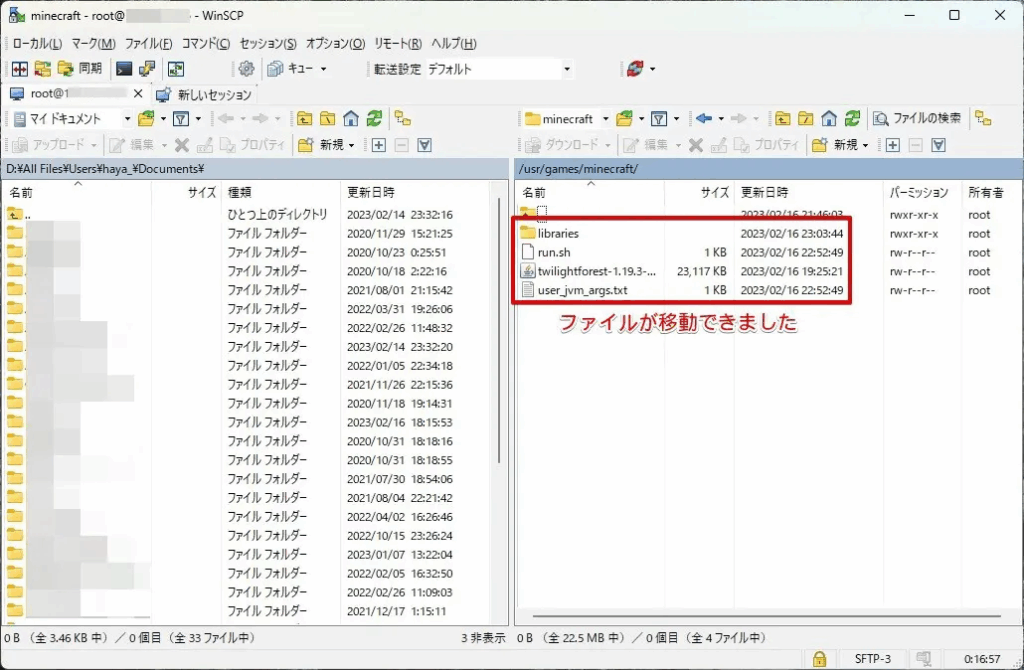Open the local マイ ドキュメント drive dropdown
Screen dimensions: 1024x670
(126, 118)
